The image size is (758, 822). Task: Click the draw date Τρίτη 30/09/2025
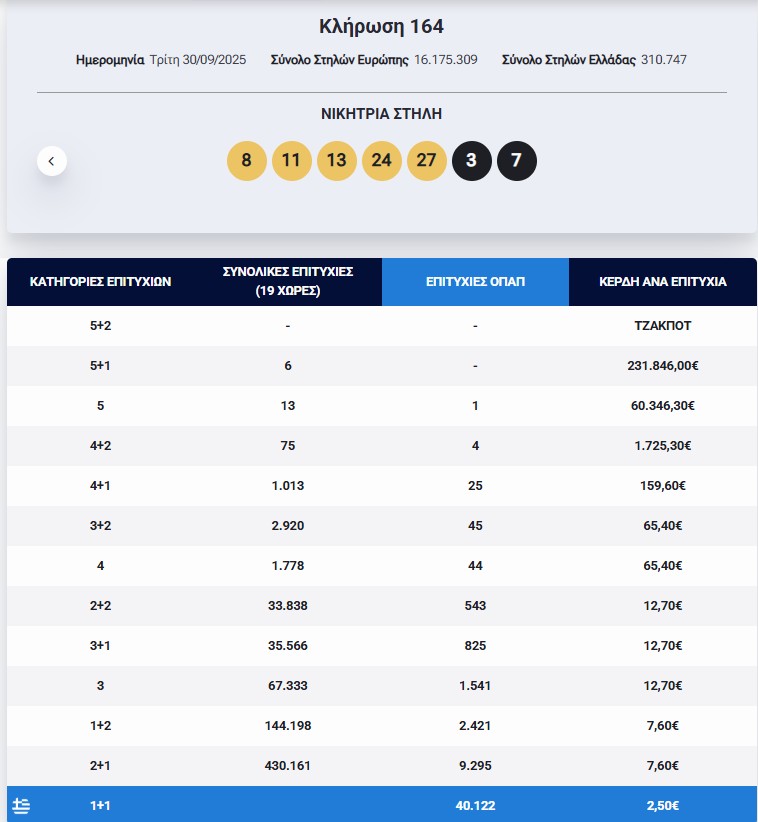click(x=197, y=60)
